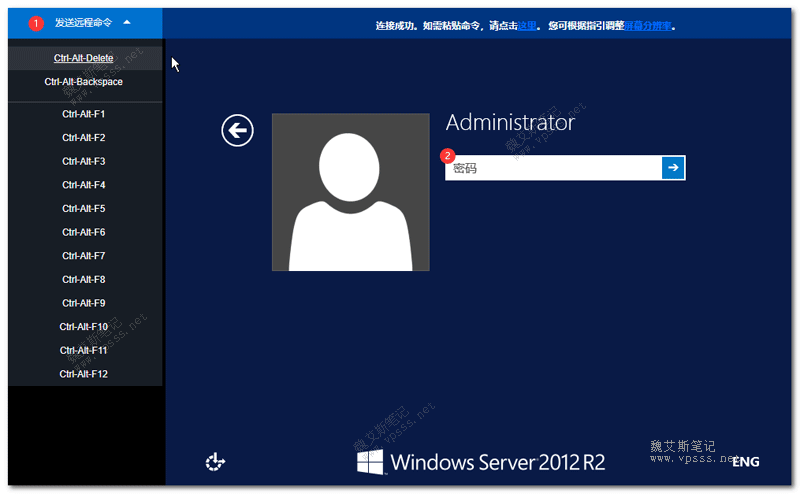Click the password submit arrow button
Image resolution: width=800 pixels, height=494 pixels.
(673, 167)
